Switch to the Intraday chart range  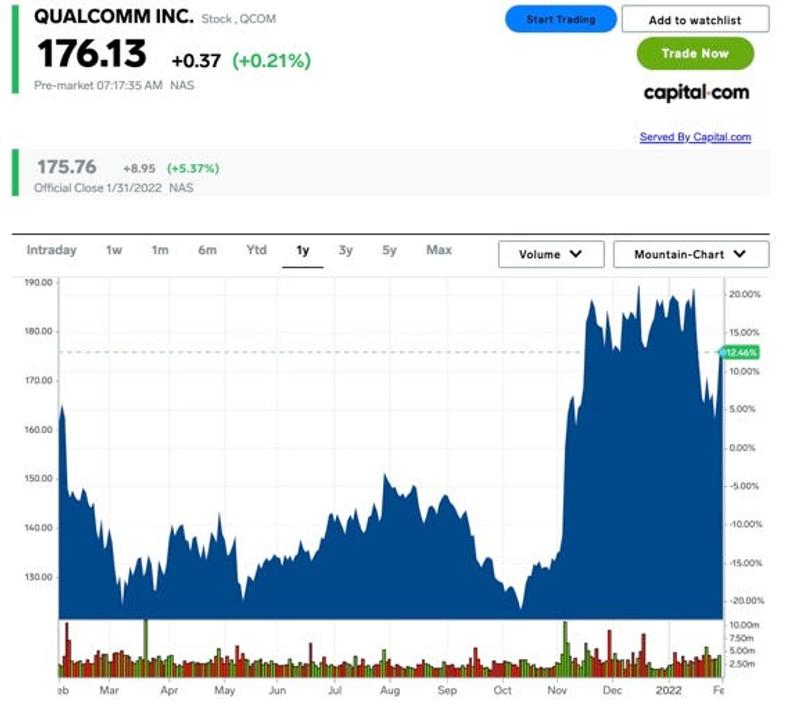[x=52, y=250]
